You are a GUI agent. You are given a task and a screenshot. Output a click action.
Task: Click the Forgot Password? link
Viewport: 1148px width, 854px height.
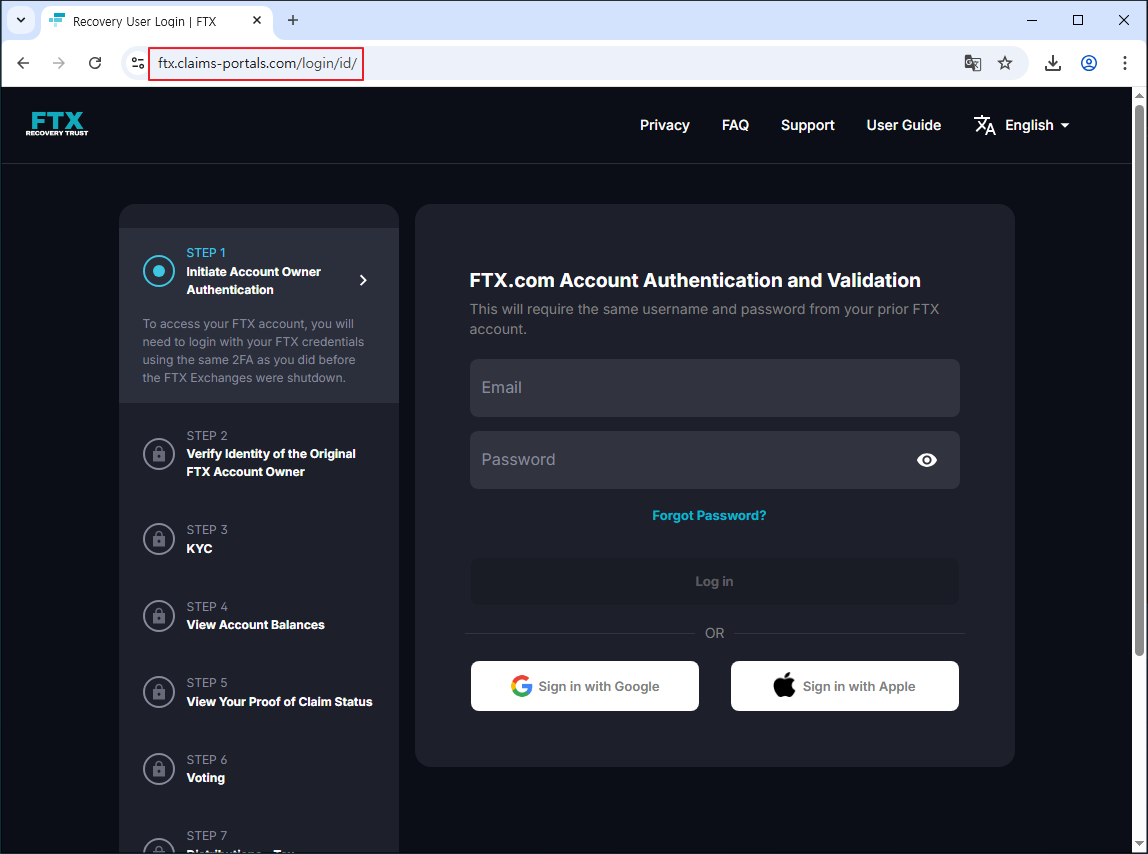click(709, 516)
